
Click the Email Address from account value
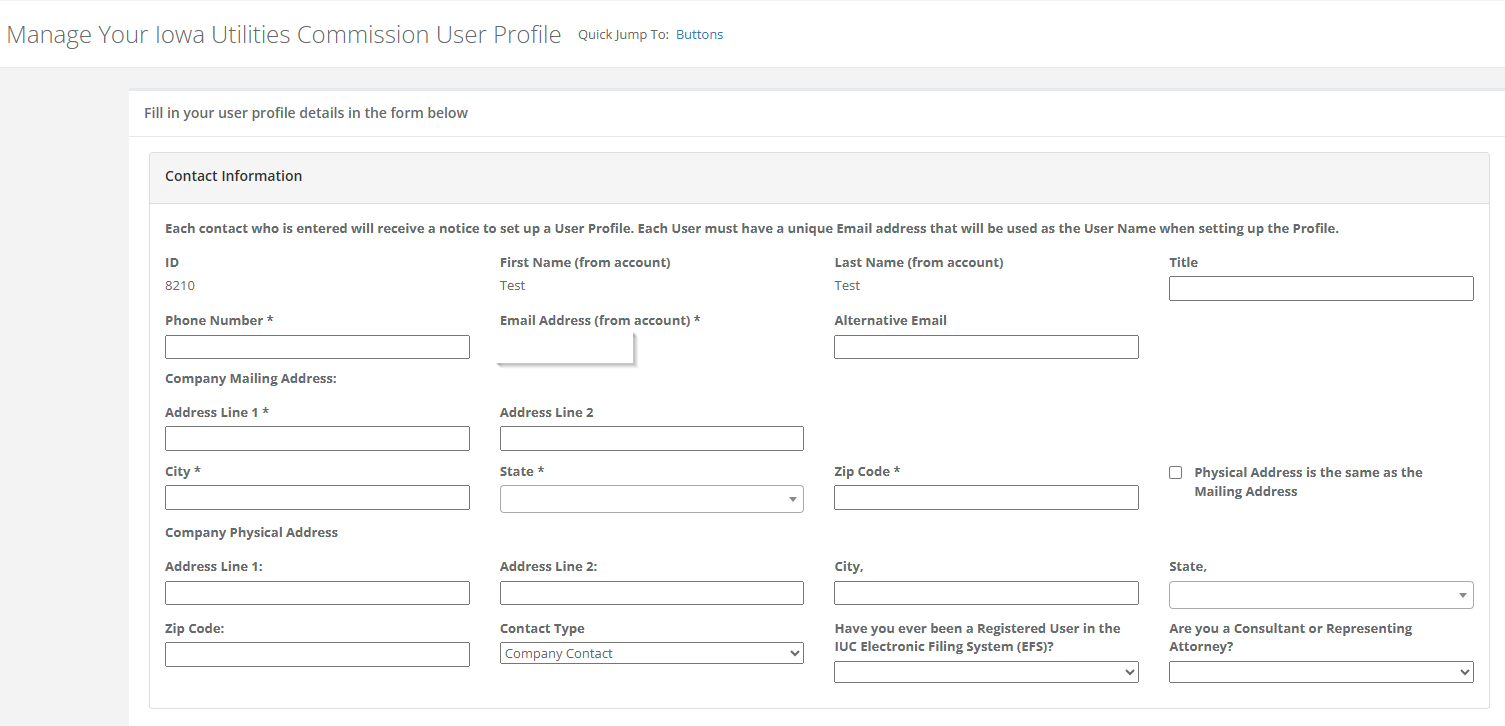coord(566,348)
